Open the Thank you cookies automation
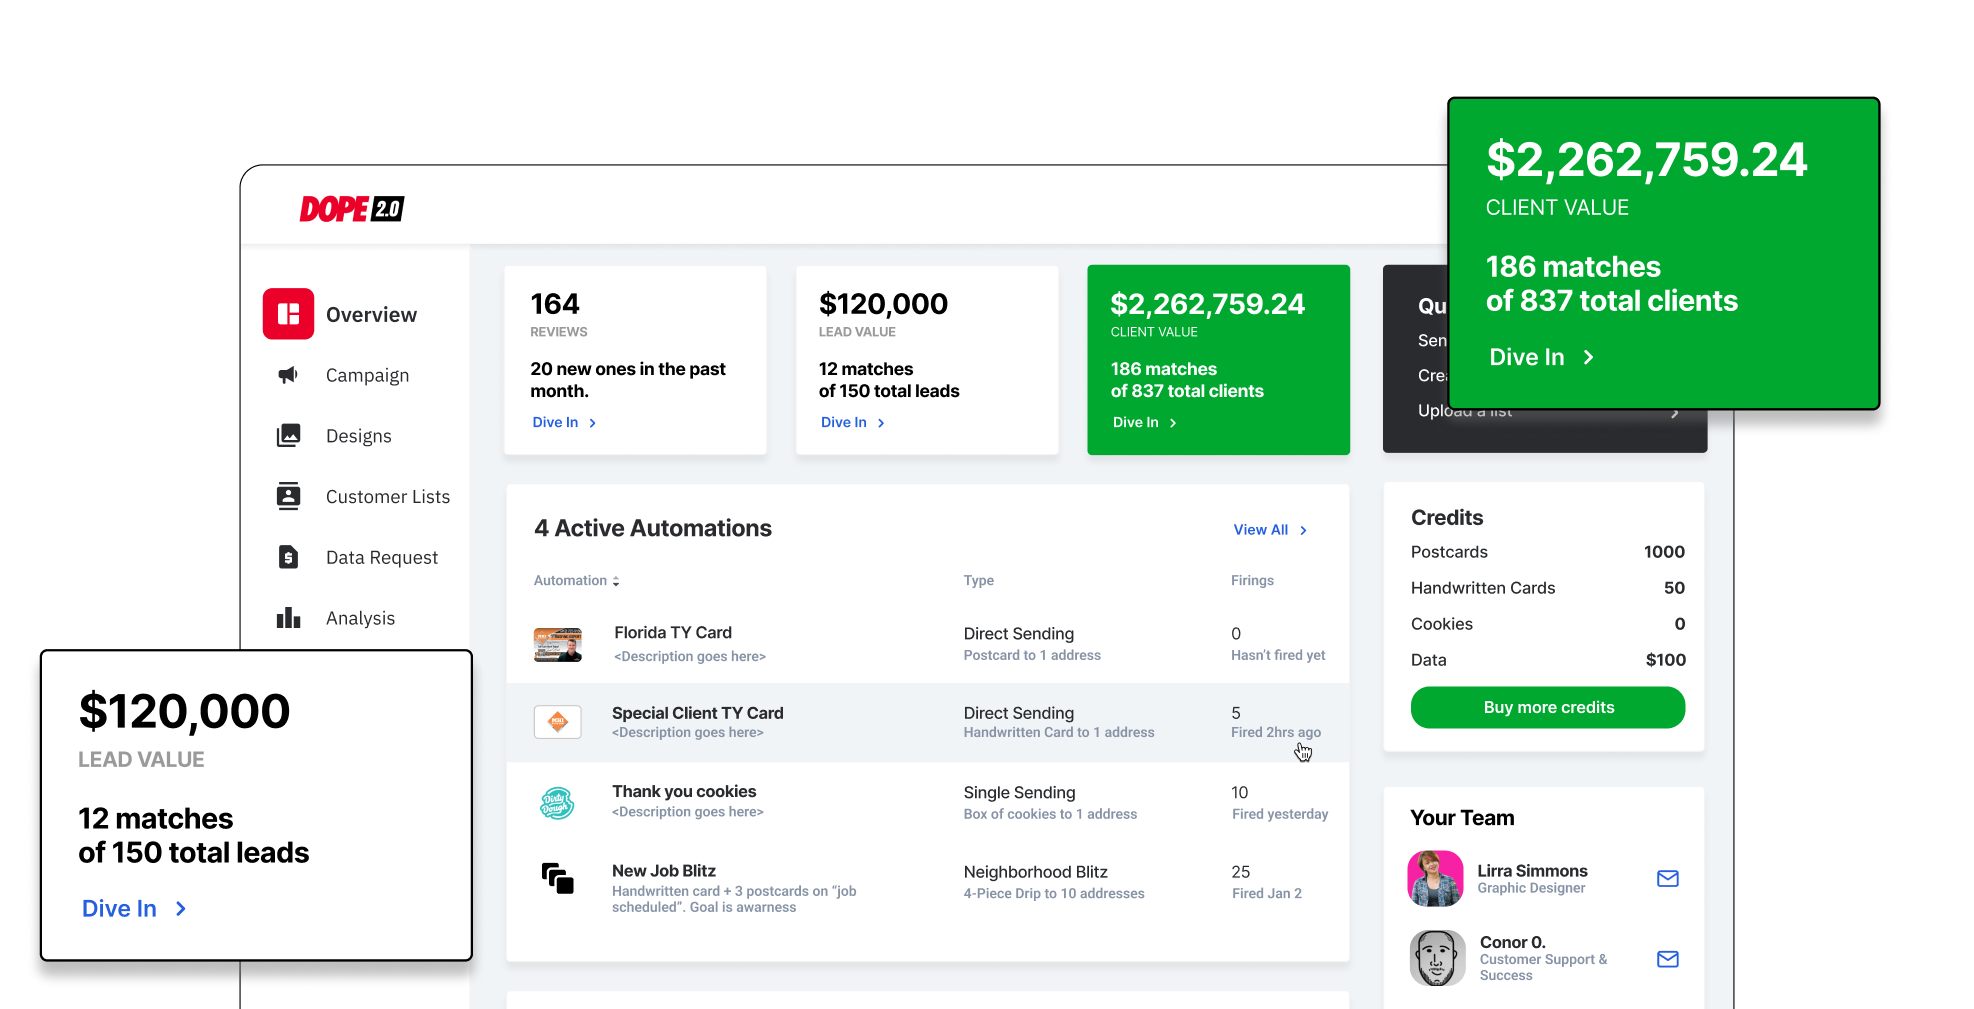1974x1009 pixels. pyautogui.click(x=927, y=802)
